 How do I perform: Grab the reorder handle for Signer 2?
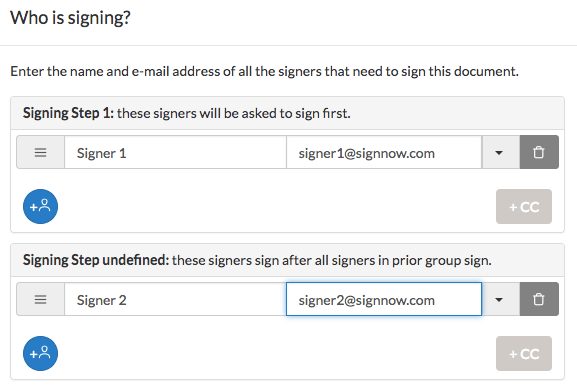tap(40, 299)
